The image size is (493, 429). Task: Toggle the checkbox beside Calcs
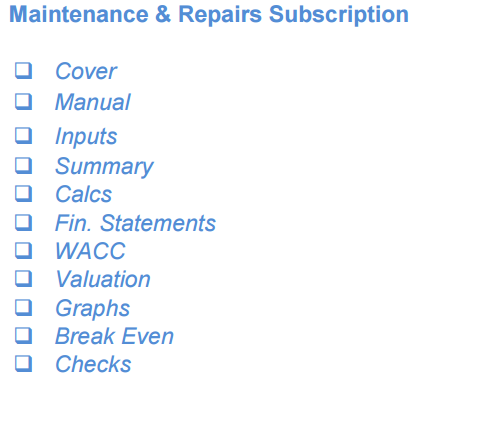click(24, 193)
